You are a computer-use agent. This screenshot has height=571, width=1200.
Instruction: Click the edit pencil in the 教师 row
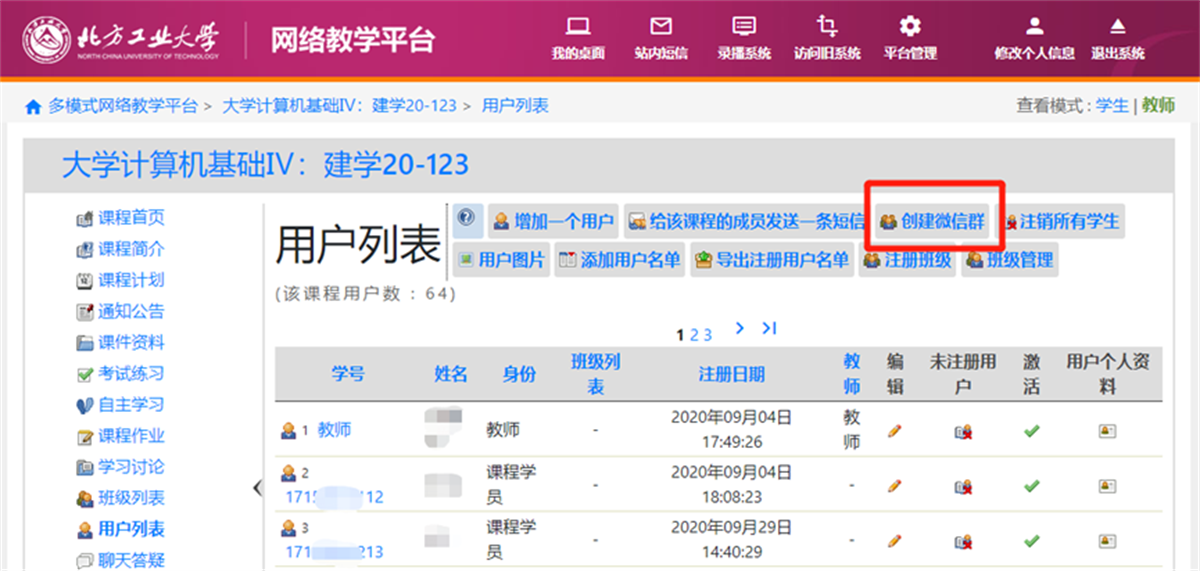tap(894, 431)
